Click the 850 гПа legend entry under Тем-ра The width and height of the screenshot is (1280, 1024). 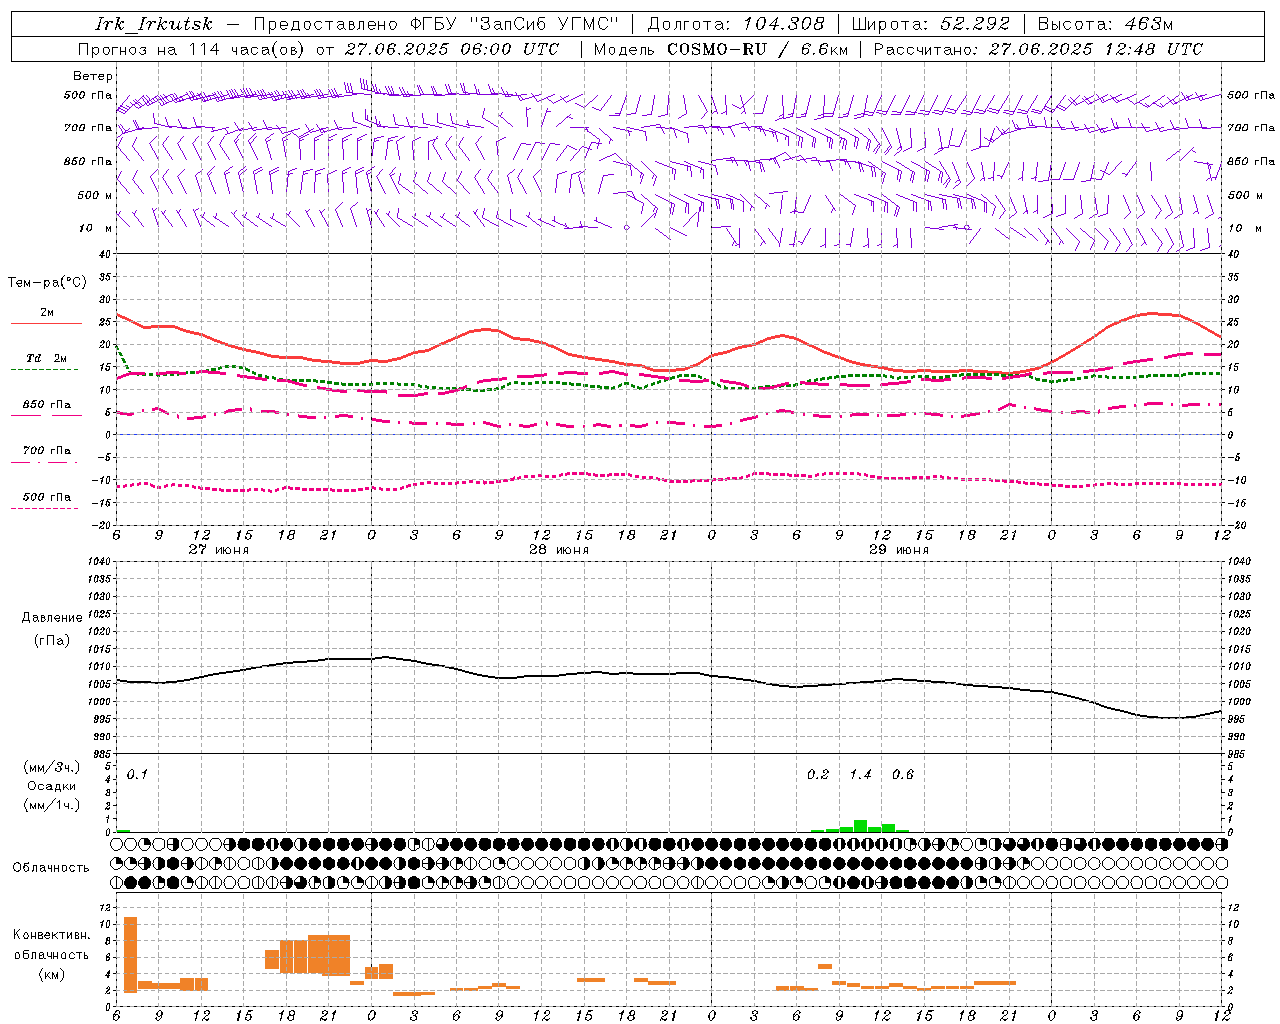[x=46, y=405]
